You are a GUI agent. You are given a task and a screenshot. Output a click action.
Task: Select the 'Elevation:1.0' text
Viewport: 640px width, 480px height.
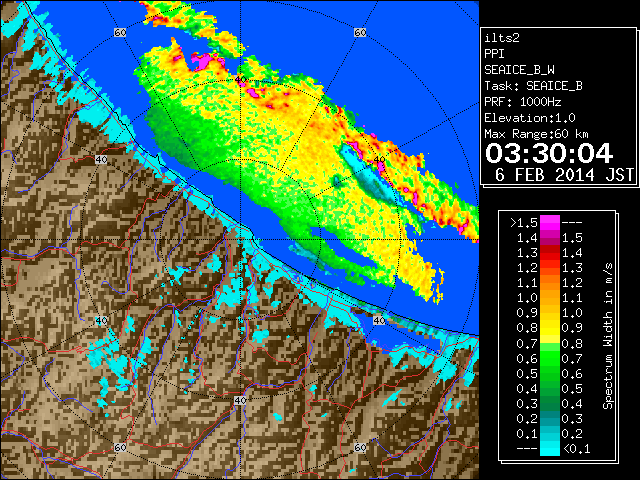[x=530, y=118]
